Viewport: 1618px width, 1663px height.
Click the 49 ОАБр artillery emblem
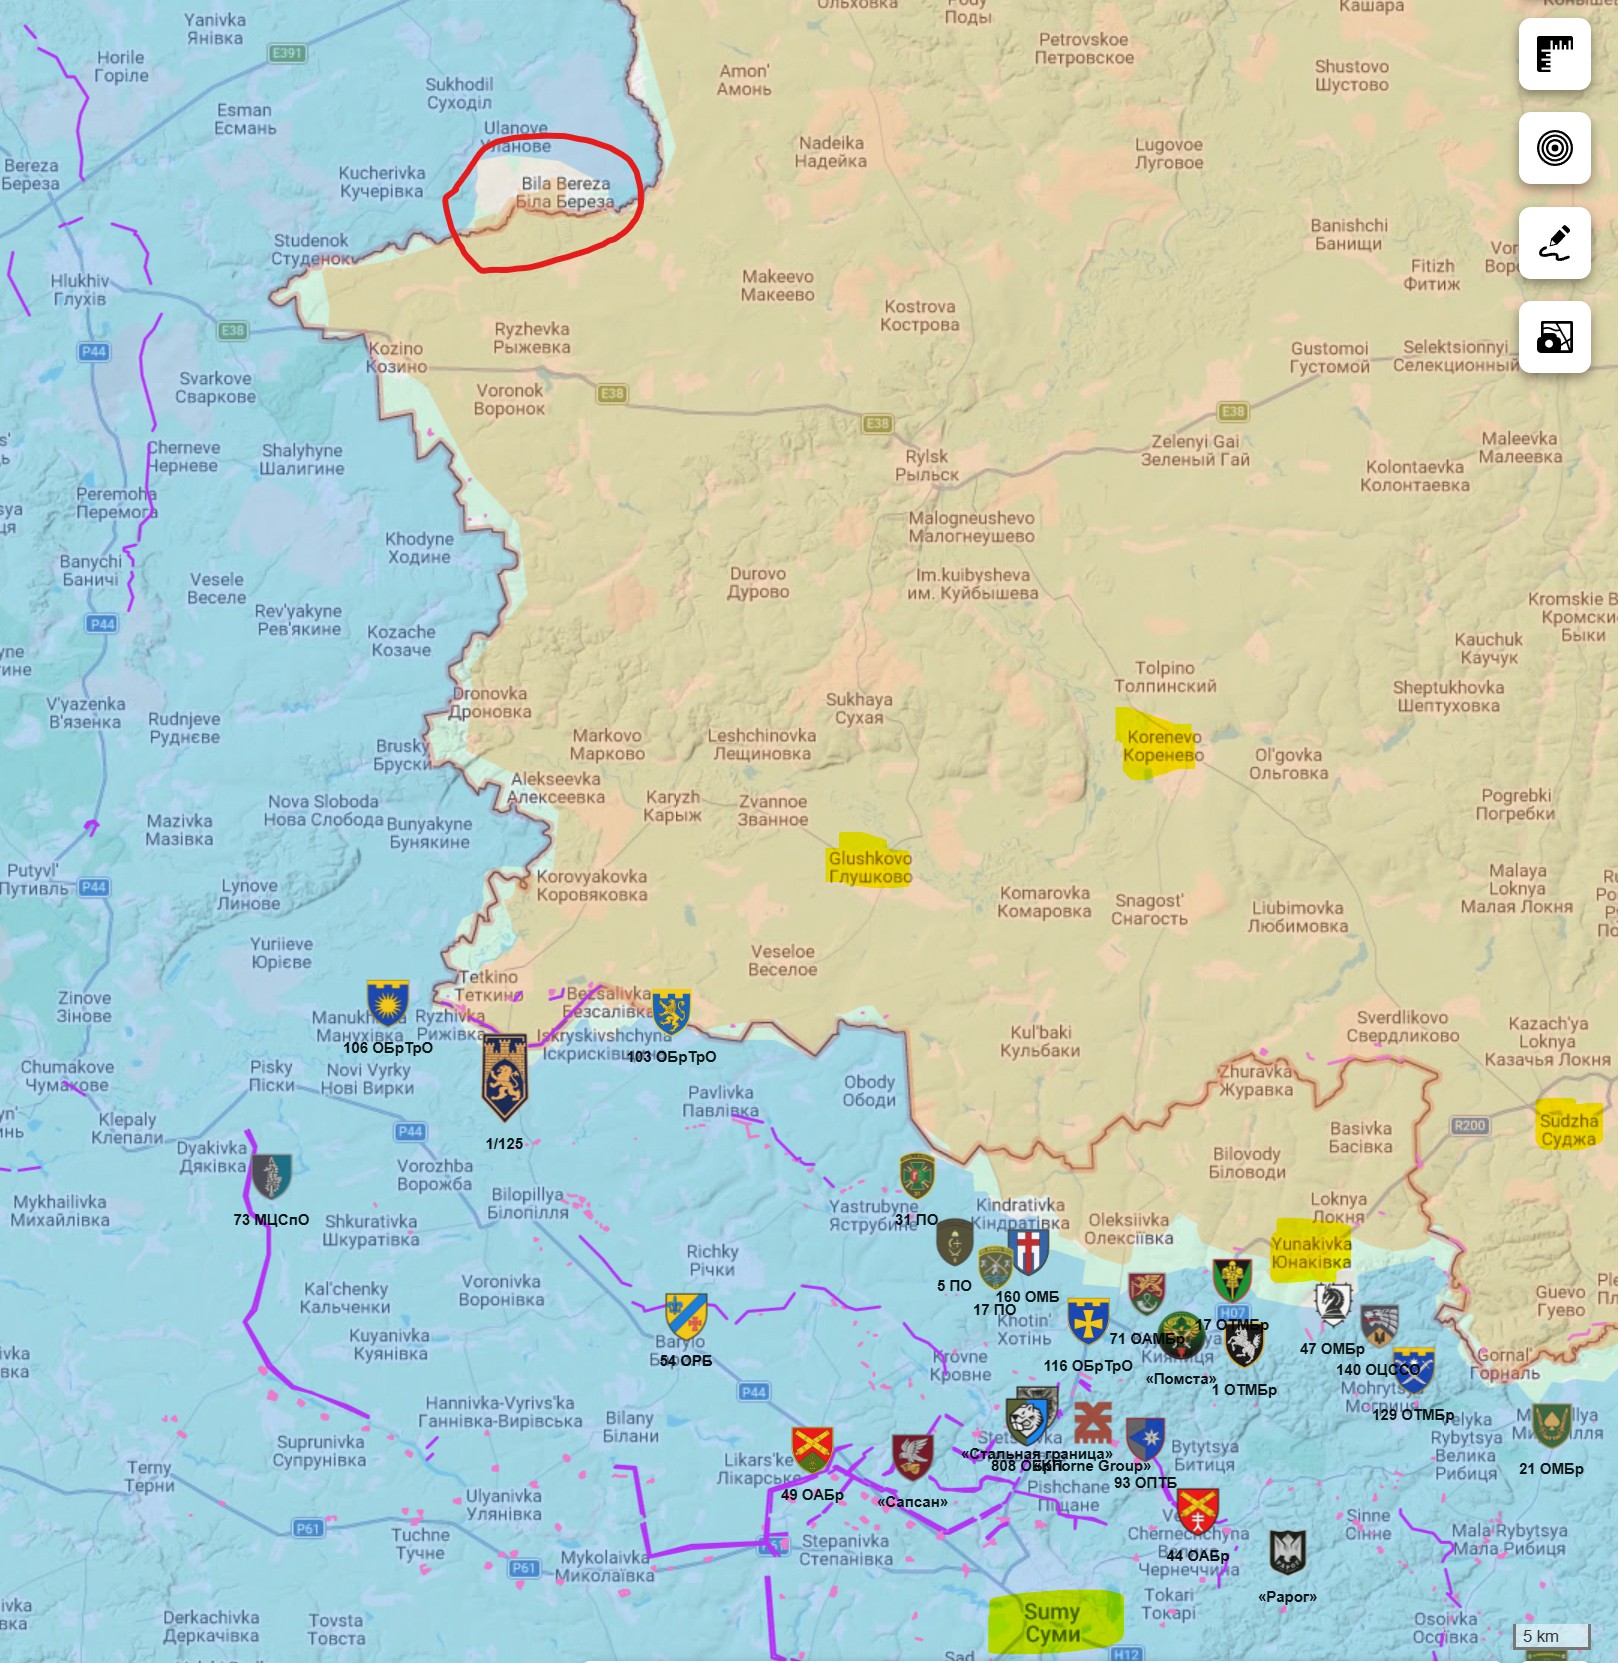pyautogui.click(x=812, y=1450)
